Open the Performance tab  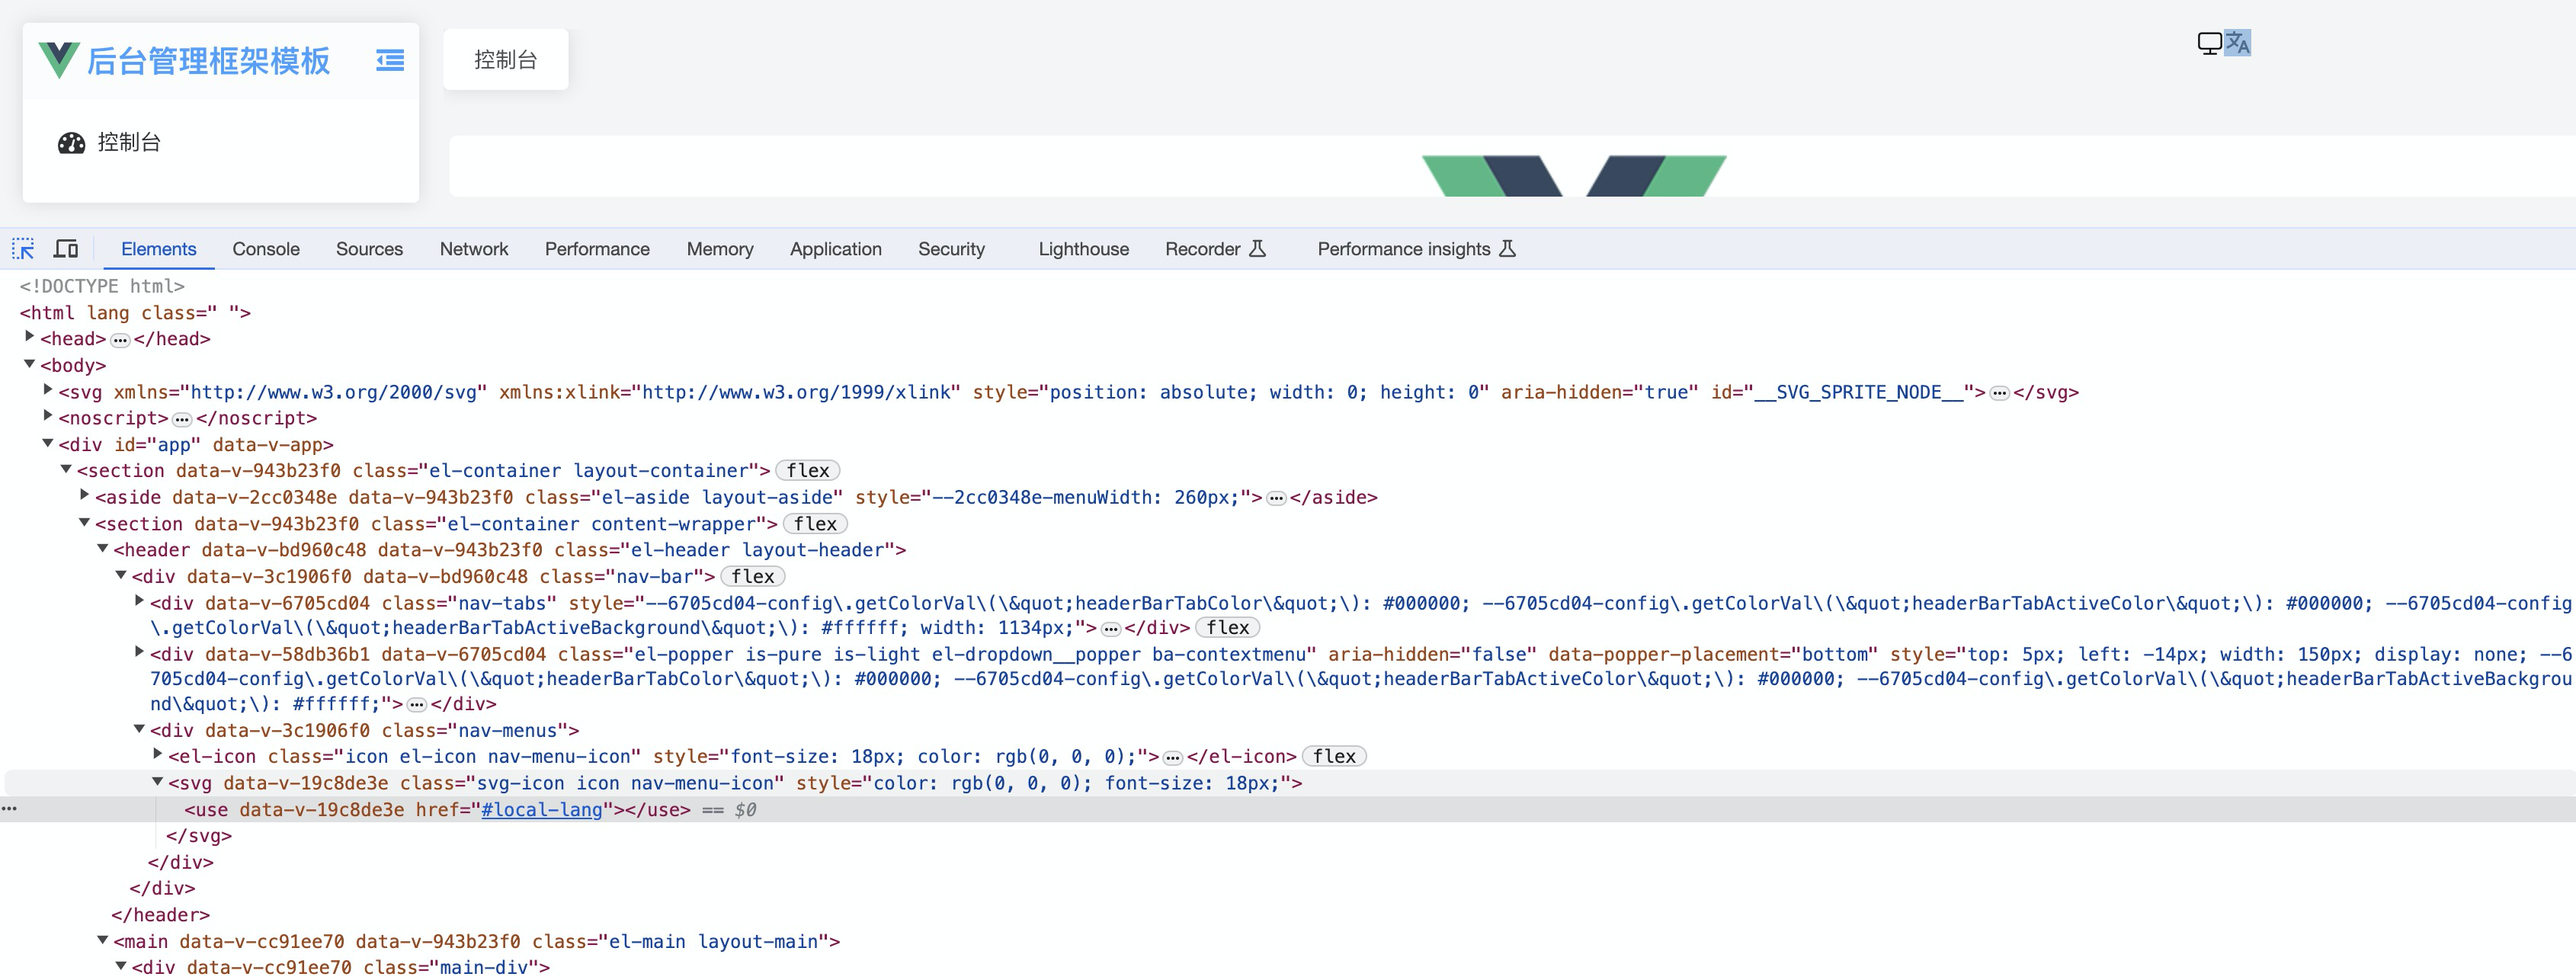click(x=597, y=250)
